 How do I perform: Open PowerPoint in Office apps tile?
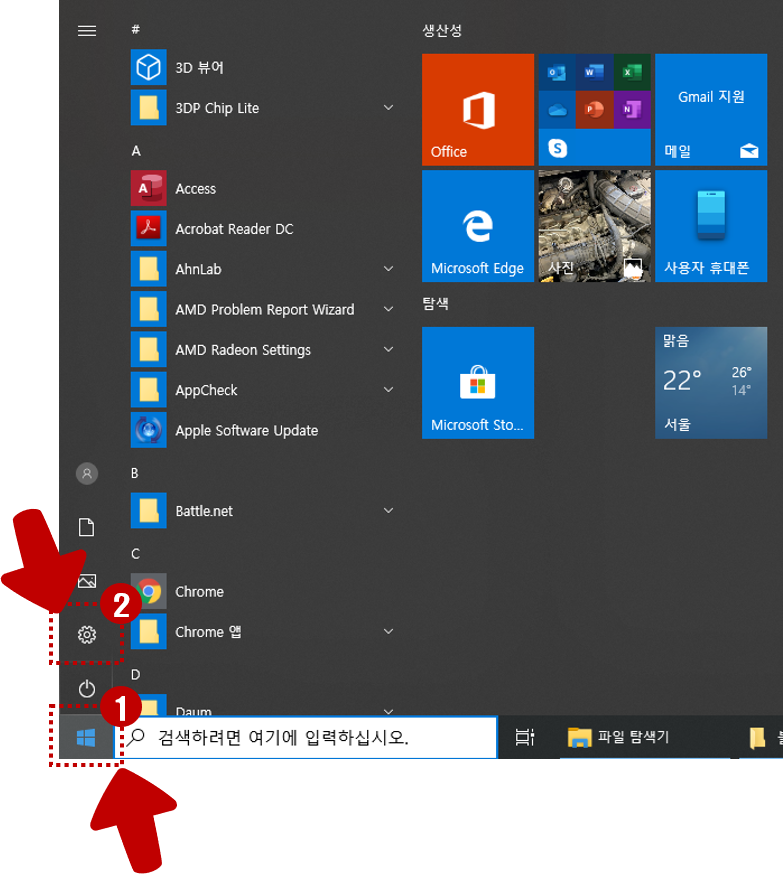click(594, 110)
